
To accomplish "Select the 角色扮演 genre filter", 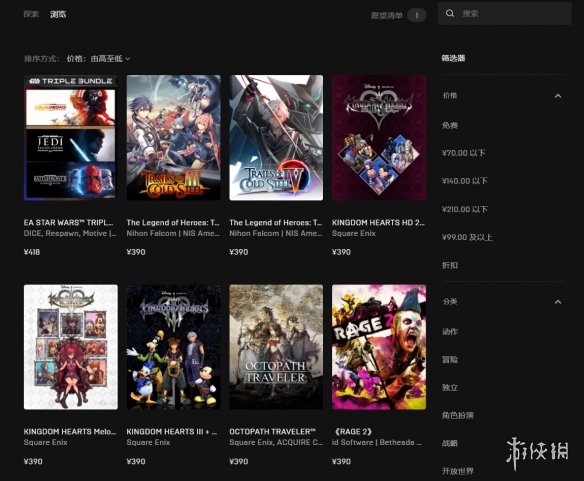I will [457, 415].
